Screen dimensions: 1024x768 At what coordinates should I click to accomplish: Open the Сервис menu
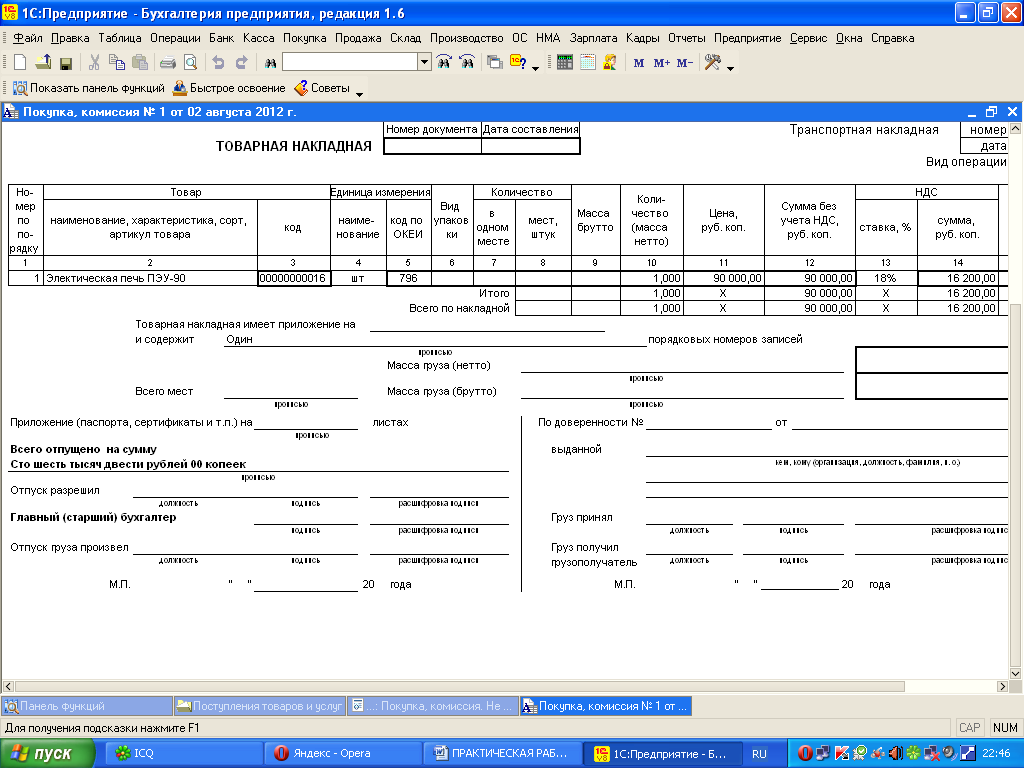click(x=808, y=38)
